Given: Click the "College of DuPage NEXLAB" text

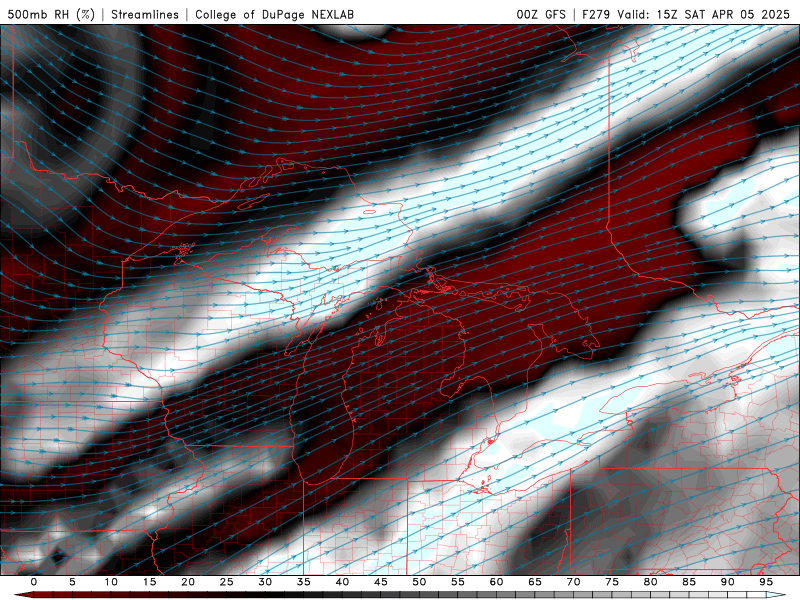Looking at the screenshot, I should (274, 14).
